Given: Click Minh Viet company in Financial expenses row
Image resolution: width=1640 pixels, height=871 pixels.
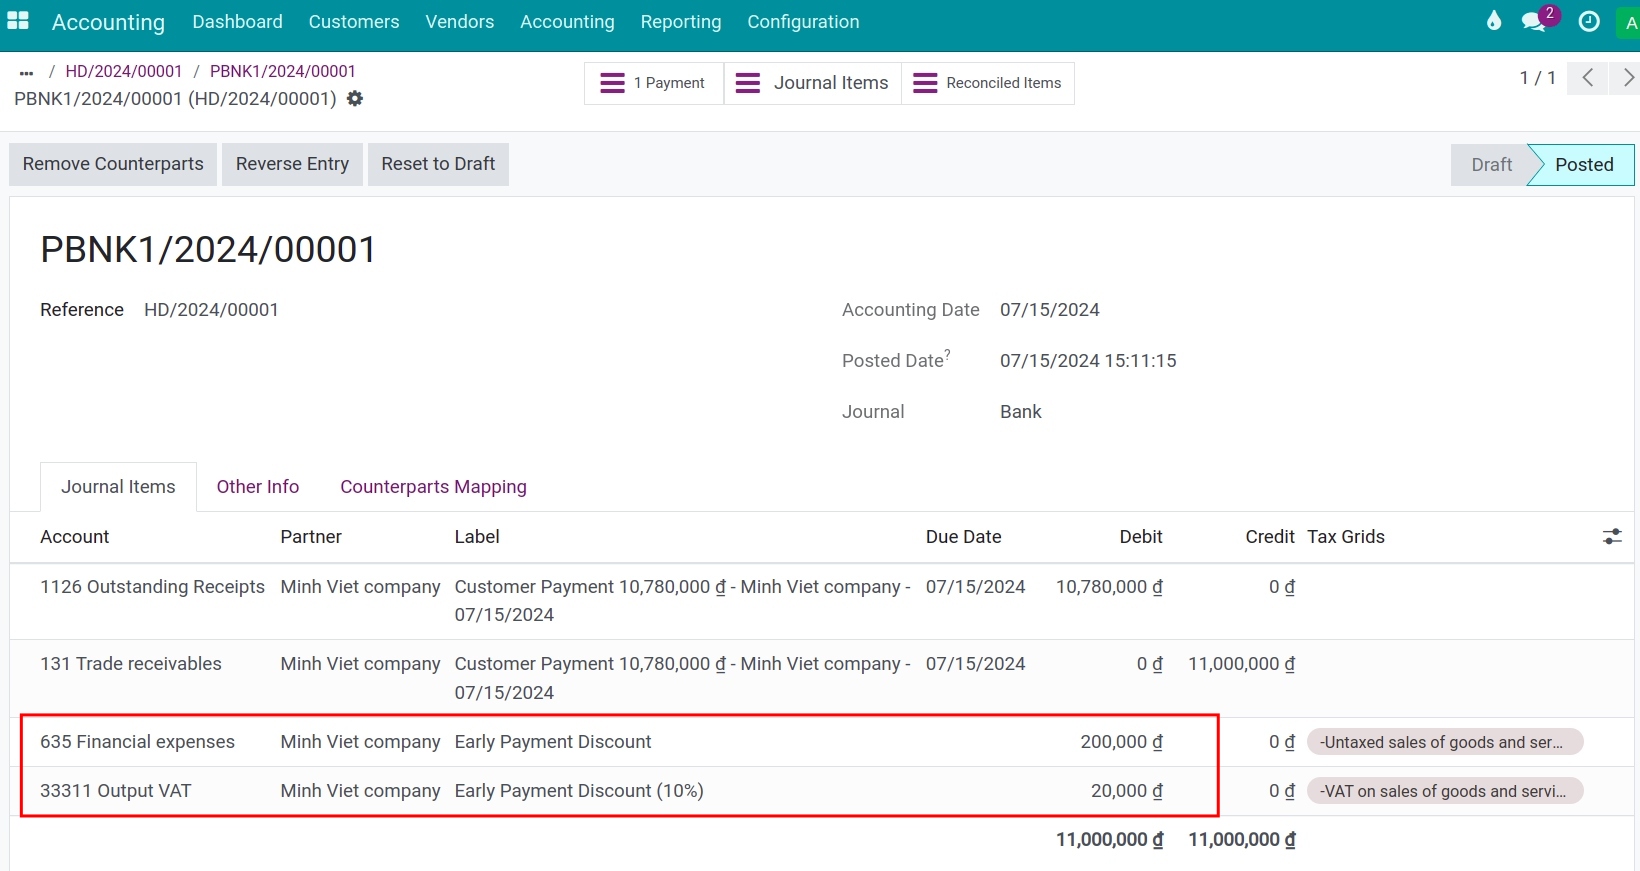Looking at the screenshot, I should pos(360,742).
